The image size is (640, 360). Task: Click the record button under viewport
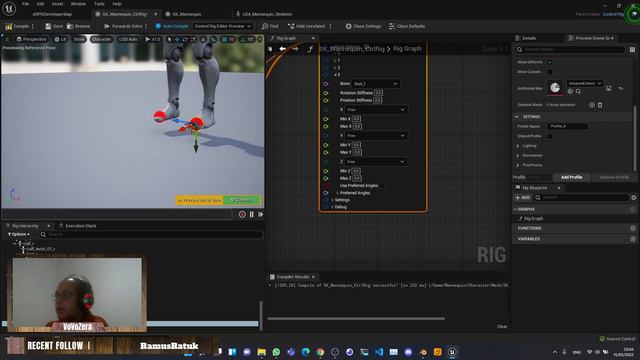[x=242, y=214]
